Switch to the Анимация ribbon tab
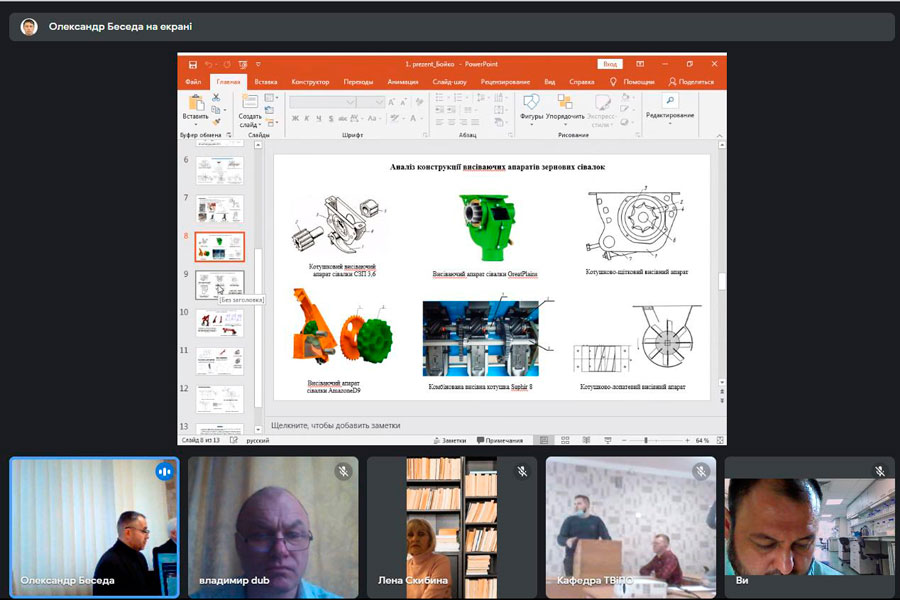Screen dimensions: 900x600 pyautogui.click(x=403, y=82)
